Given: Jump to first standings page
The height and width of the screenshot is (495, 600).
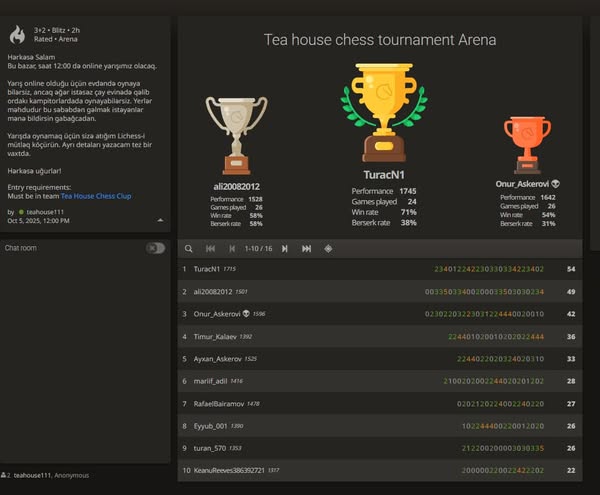Looking at the screenshot, I should [210, 249].
